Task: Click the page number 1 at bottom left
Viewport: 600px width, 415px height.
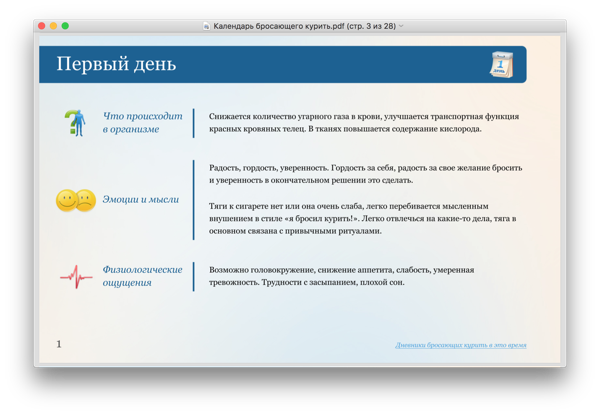Action: coord(59,344)
